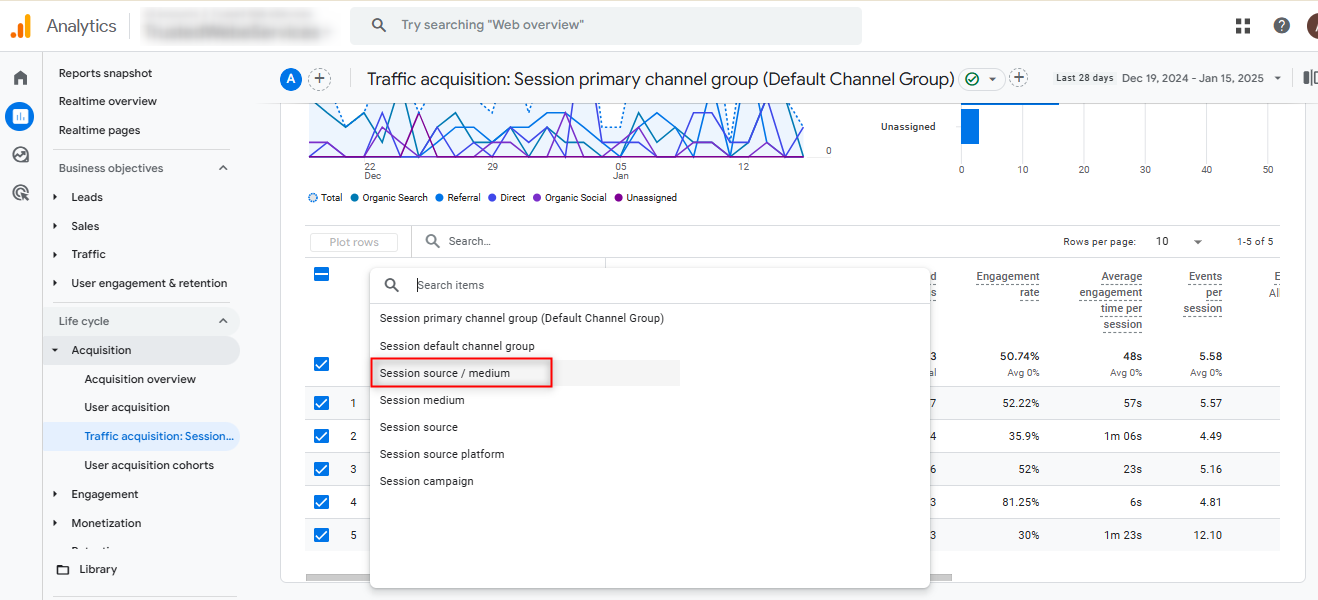
Task: Expand Traffic in sidebar
Action: click(x=56, y=254)
